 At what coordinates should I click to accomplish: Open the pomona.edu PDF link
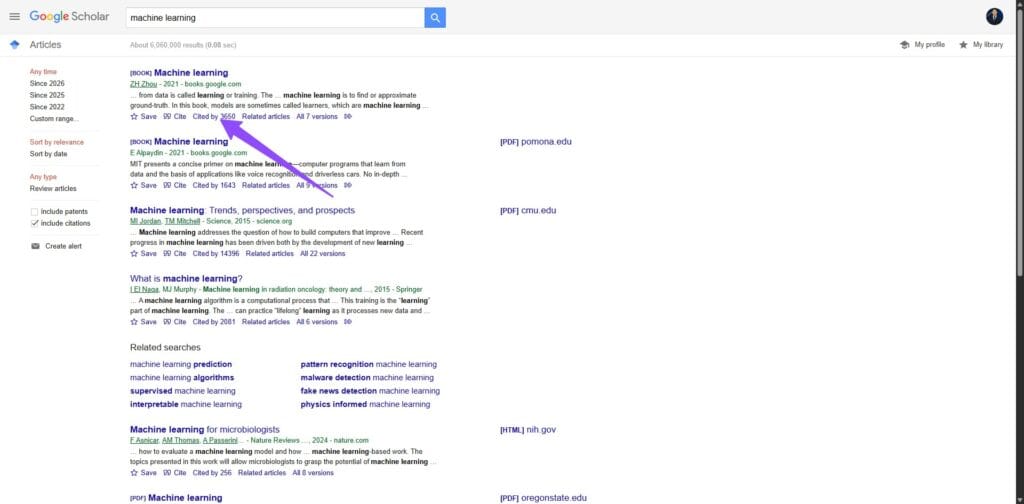(536, 142)
